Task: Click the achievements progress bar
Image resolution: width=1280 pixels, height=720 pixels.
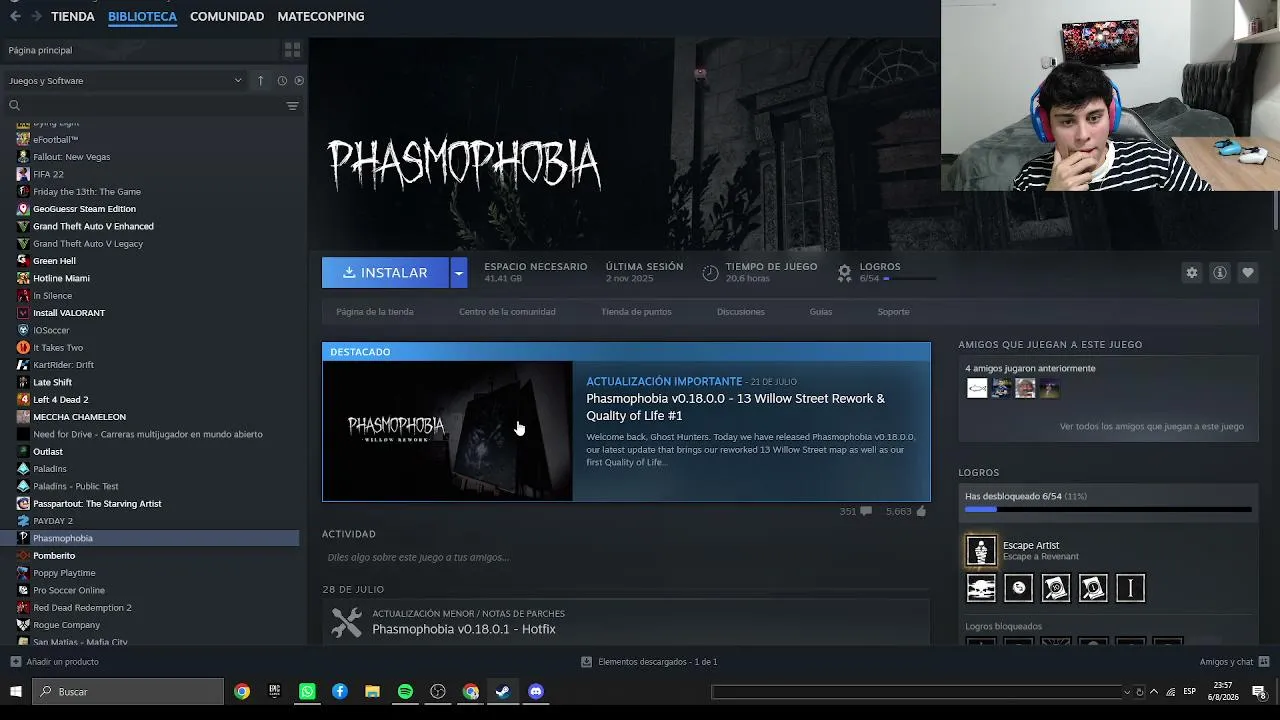Action: (1108, 510)
